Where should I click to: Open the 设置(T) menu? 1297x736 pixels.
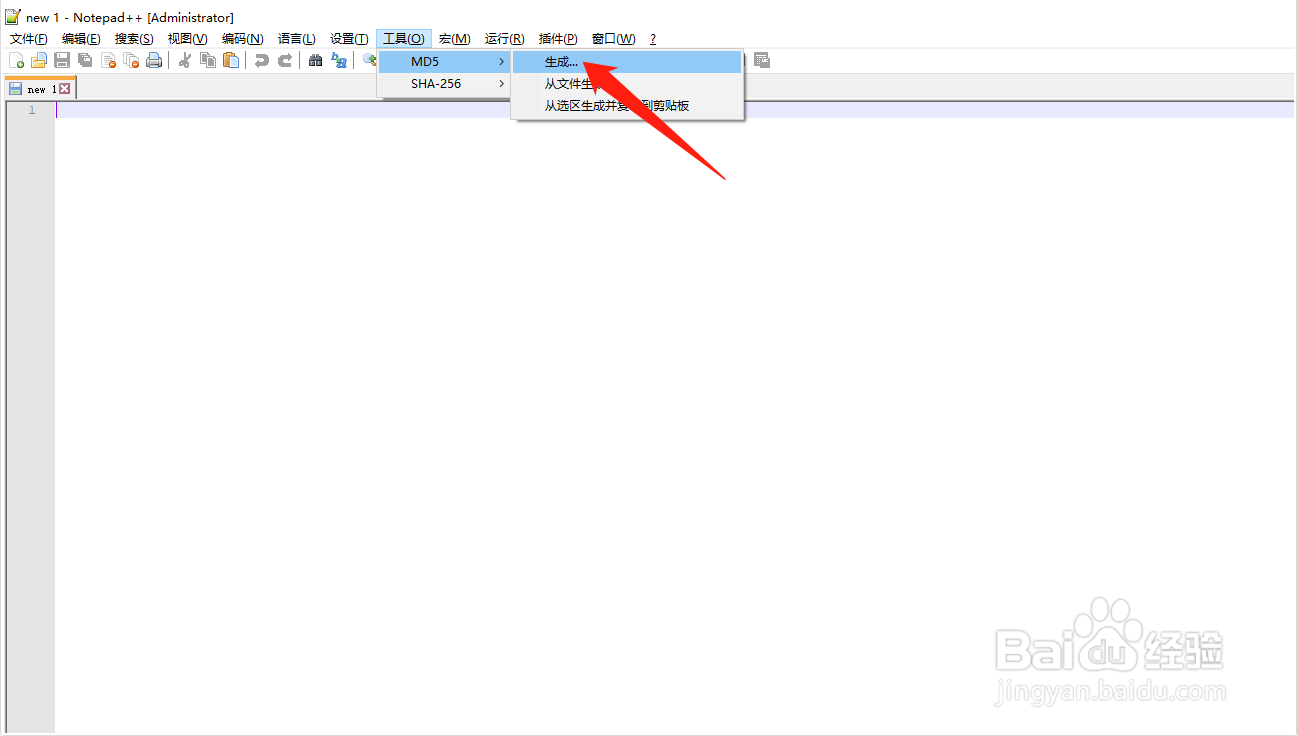(x=349, y=39)
